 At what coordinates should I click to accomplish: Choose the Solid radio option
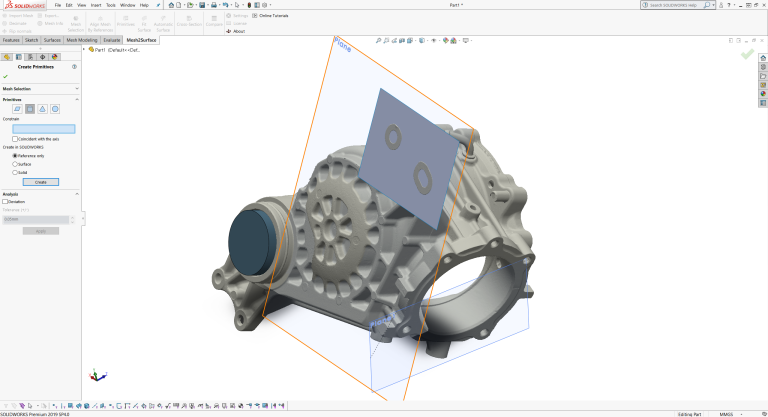15,172
